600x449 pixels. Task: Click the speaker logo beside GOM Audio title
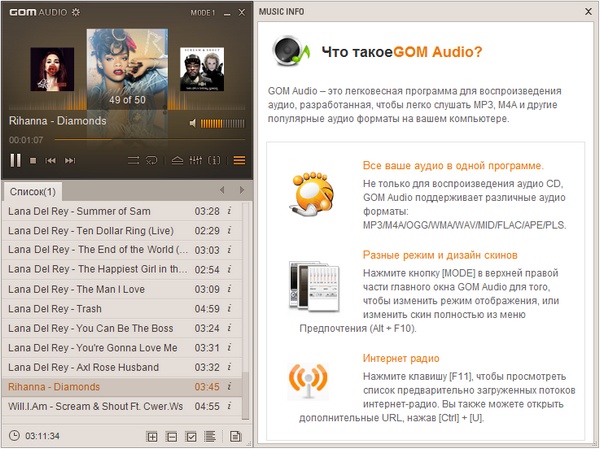[x=290, y=51]
